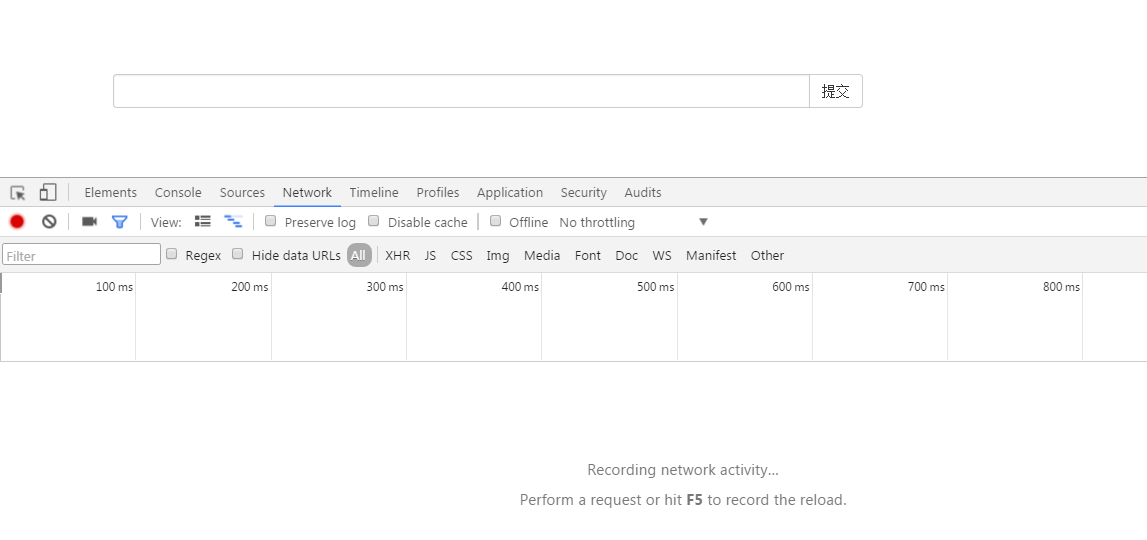Screen dimensions: 1147x540
Task: Check Hide data URLs option
Action: pyautogui.click(x=238, y=254)
